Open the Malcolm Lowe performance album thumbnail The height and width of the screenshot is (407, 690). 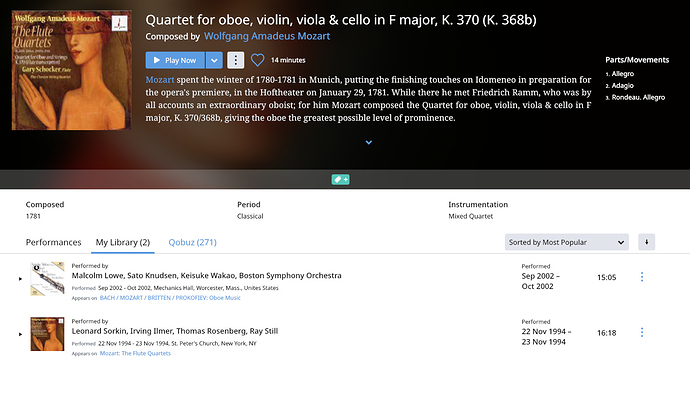pyautogui.click(x=47, y=279)
